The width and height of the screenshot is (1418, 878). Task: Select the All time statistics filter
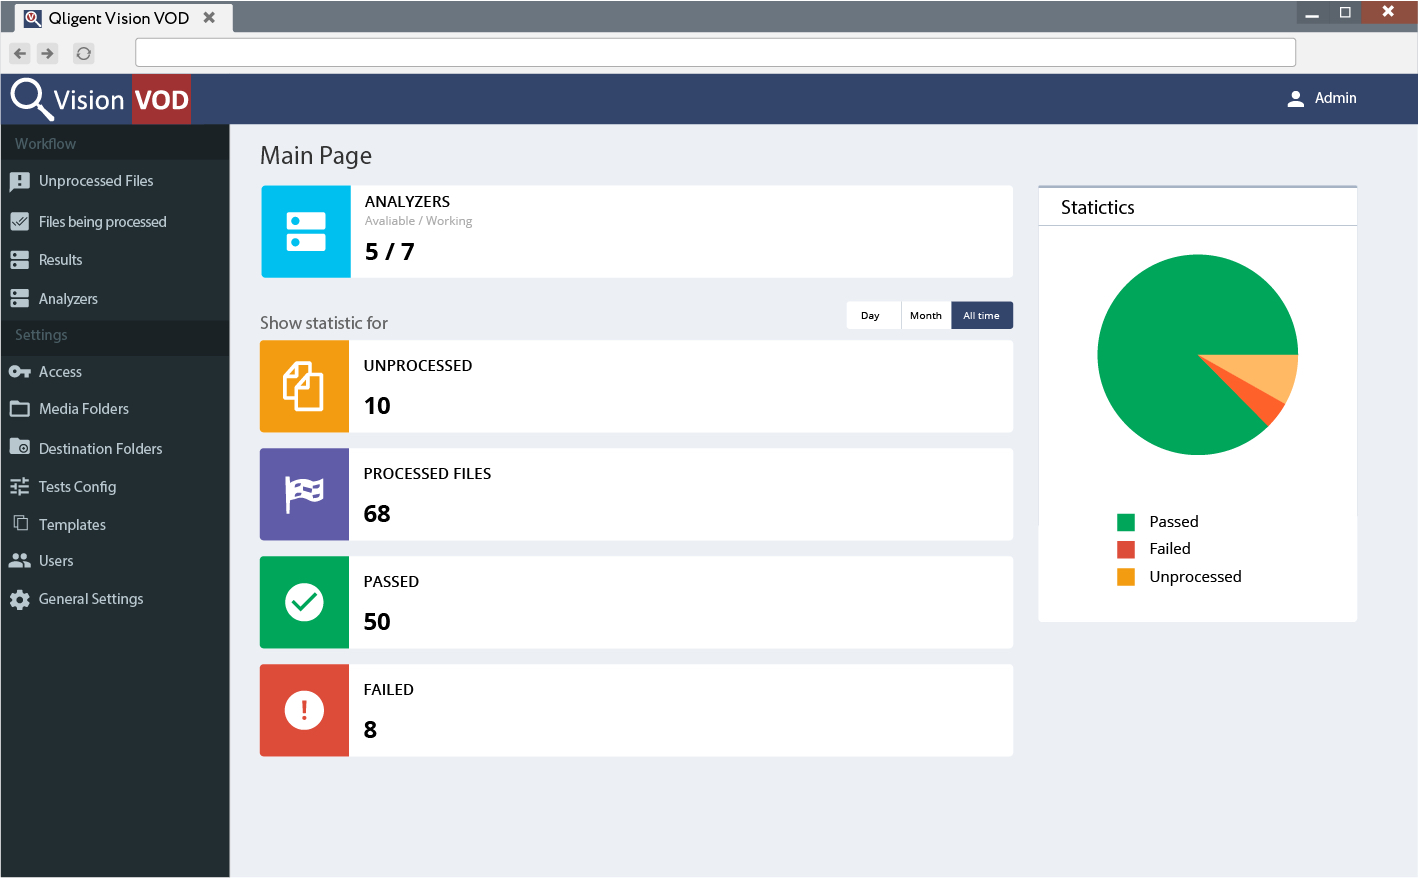(981, 315)
